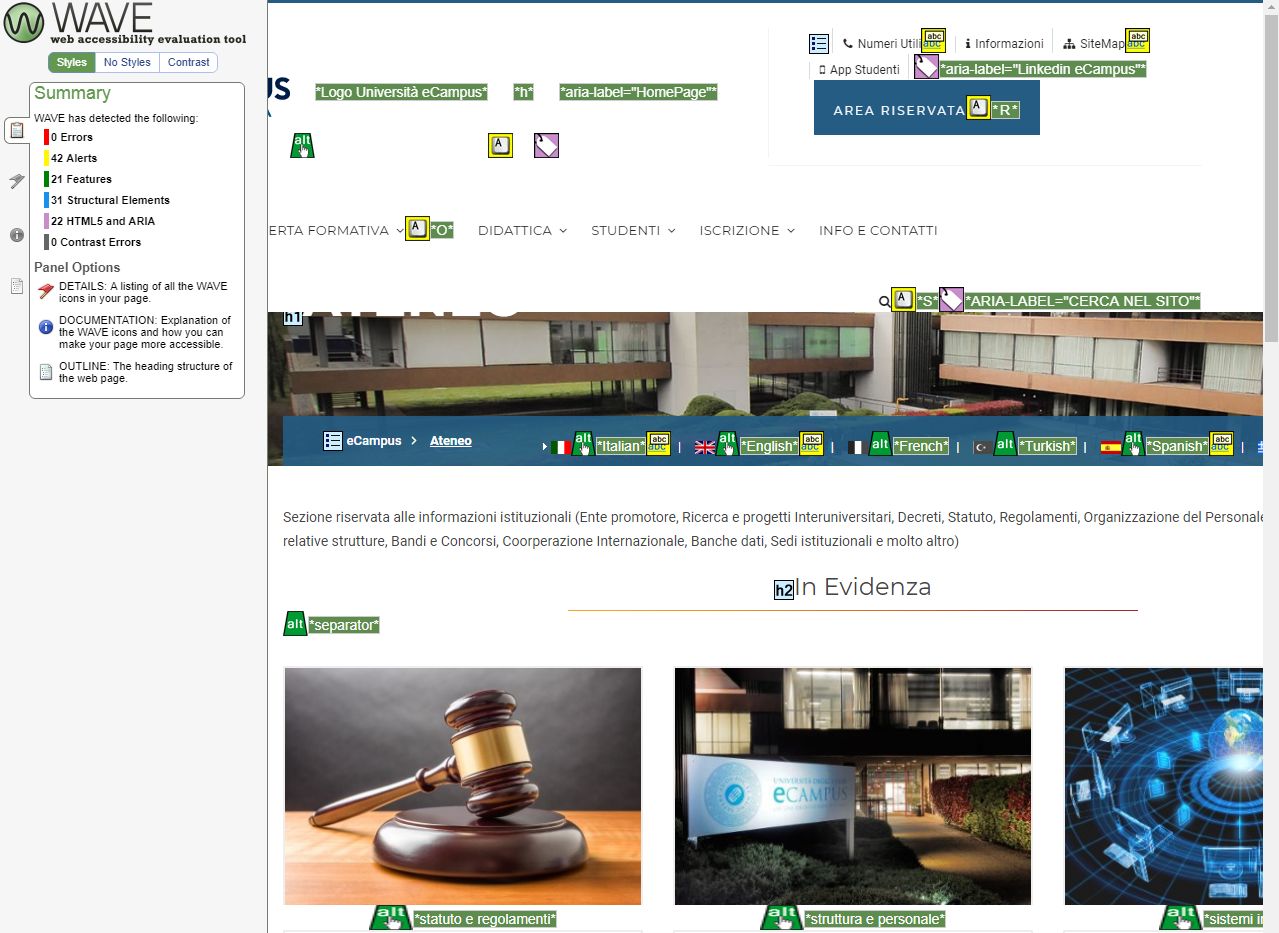Image resolution: width=1279 pixels, height=933 pixels.
Task: Expand the STUDENTI dropdown menu
Action: point(633,230)
